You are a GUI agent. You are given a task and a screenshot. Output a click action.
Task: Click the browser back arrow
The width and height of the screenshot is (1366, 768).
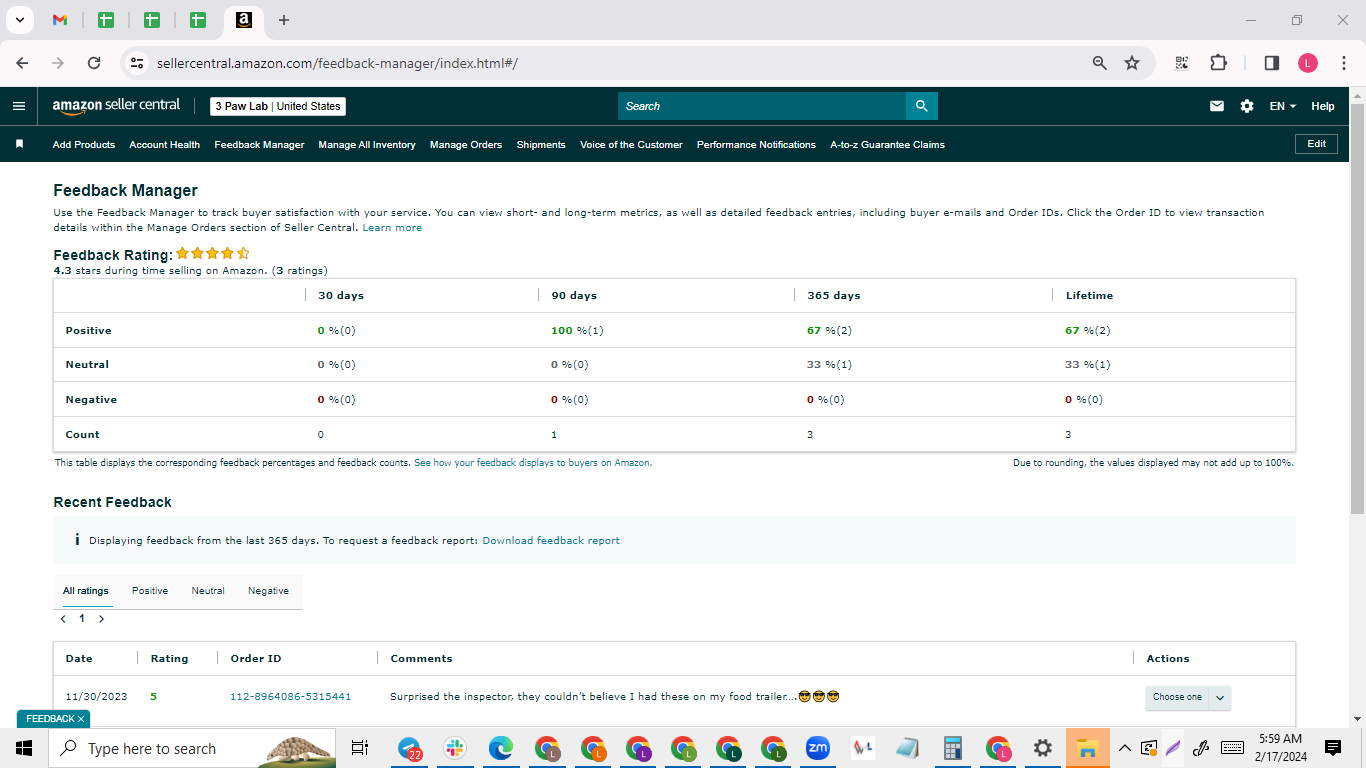point(22,63)
